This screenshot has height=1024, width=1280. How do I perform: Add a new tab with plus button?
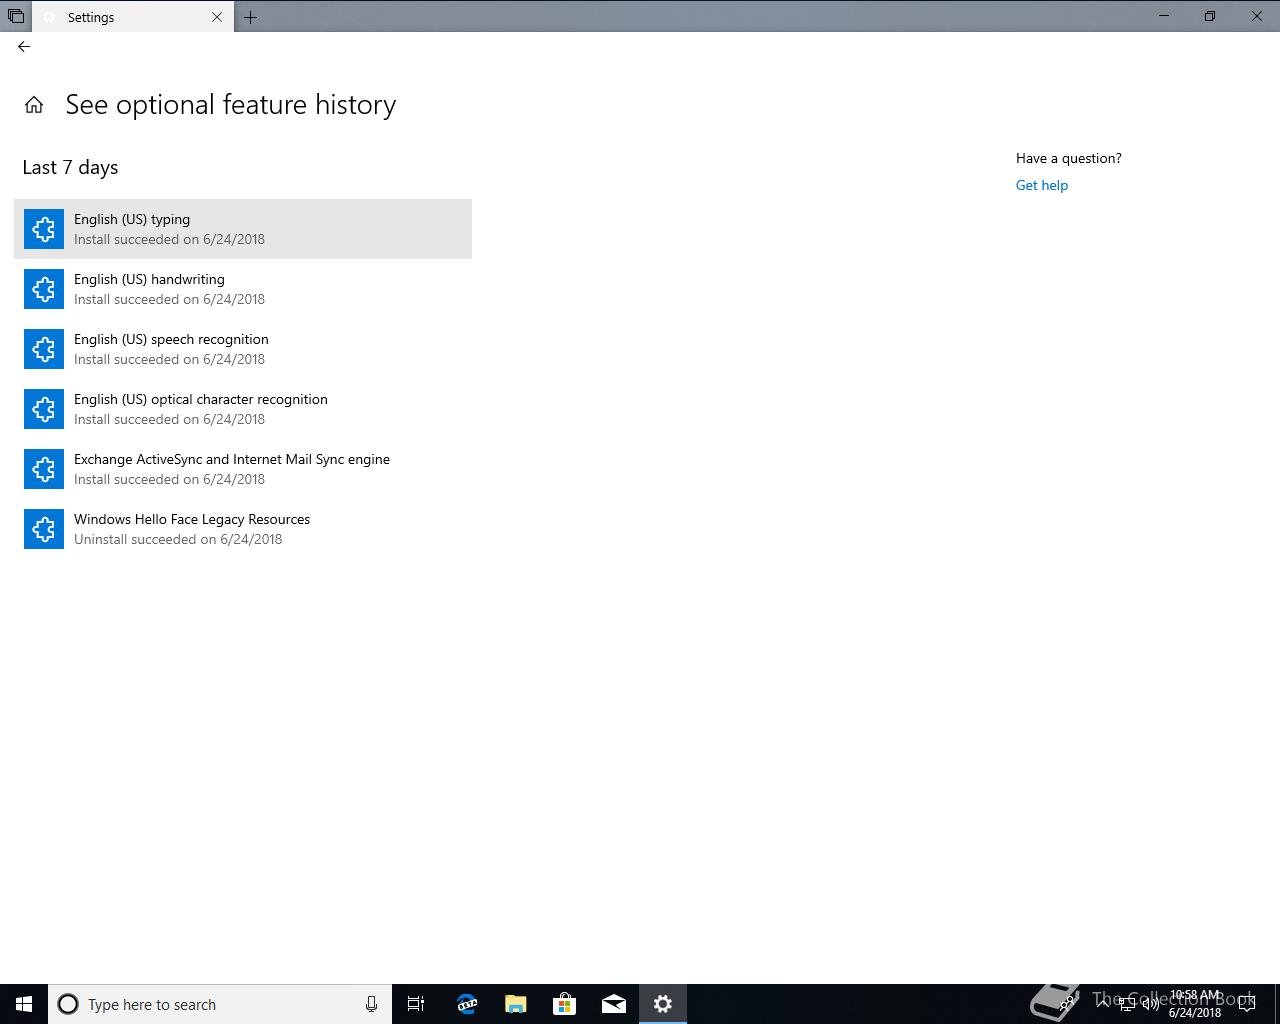pos(250,17)
